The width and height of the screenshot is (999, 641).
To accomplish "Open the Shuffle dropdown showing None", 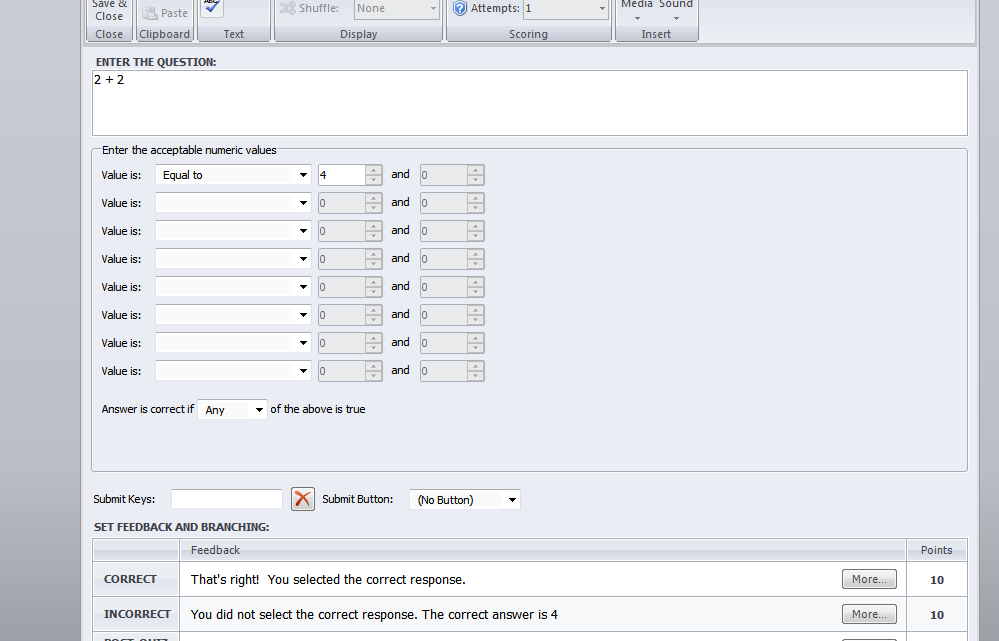I will tap(397, 8).
